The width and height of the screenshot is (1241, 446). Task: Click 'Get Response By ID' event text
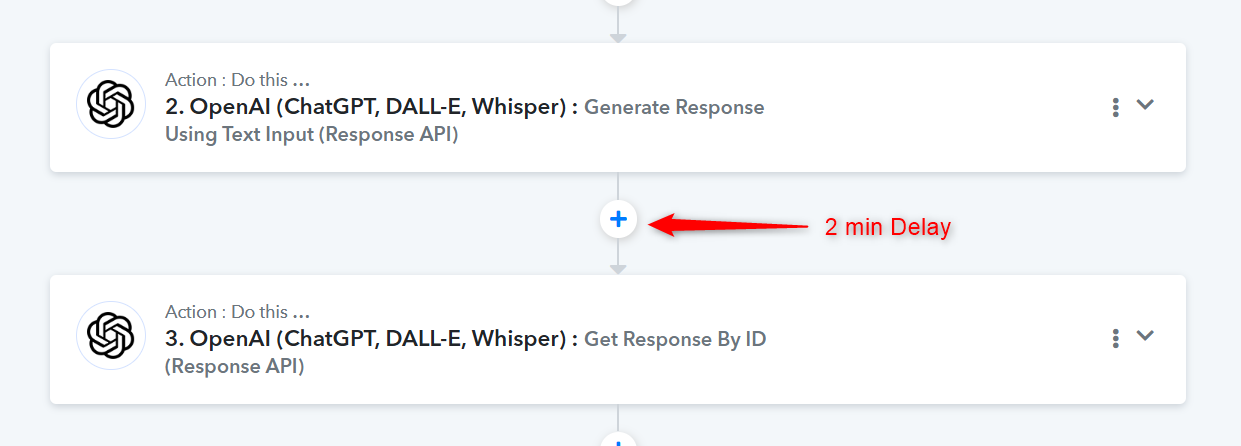675,339
